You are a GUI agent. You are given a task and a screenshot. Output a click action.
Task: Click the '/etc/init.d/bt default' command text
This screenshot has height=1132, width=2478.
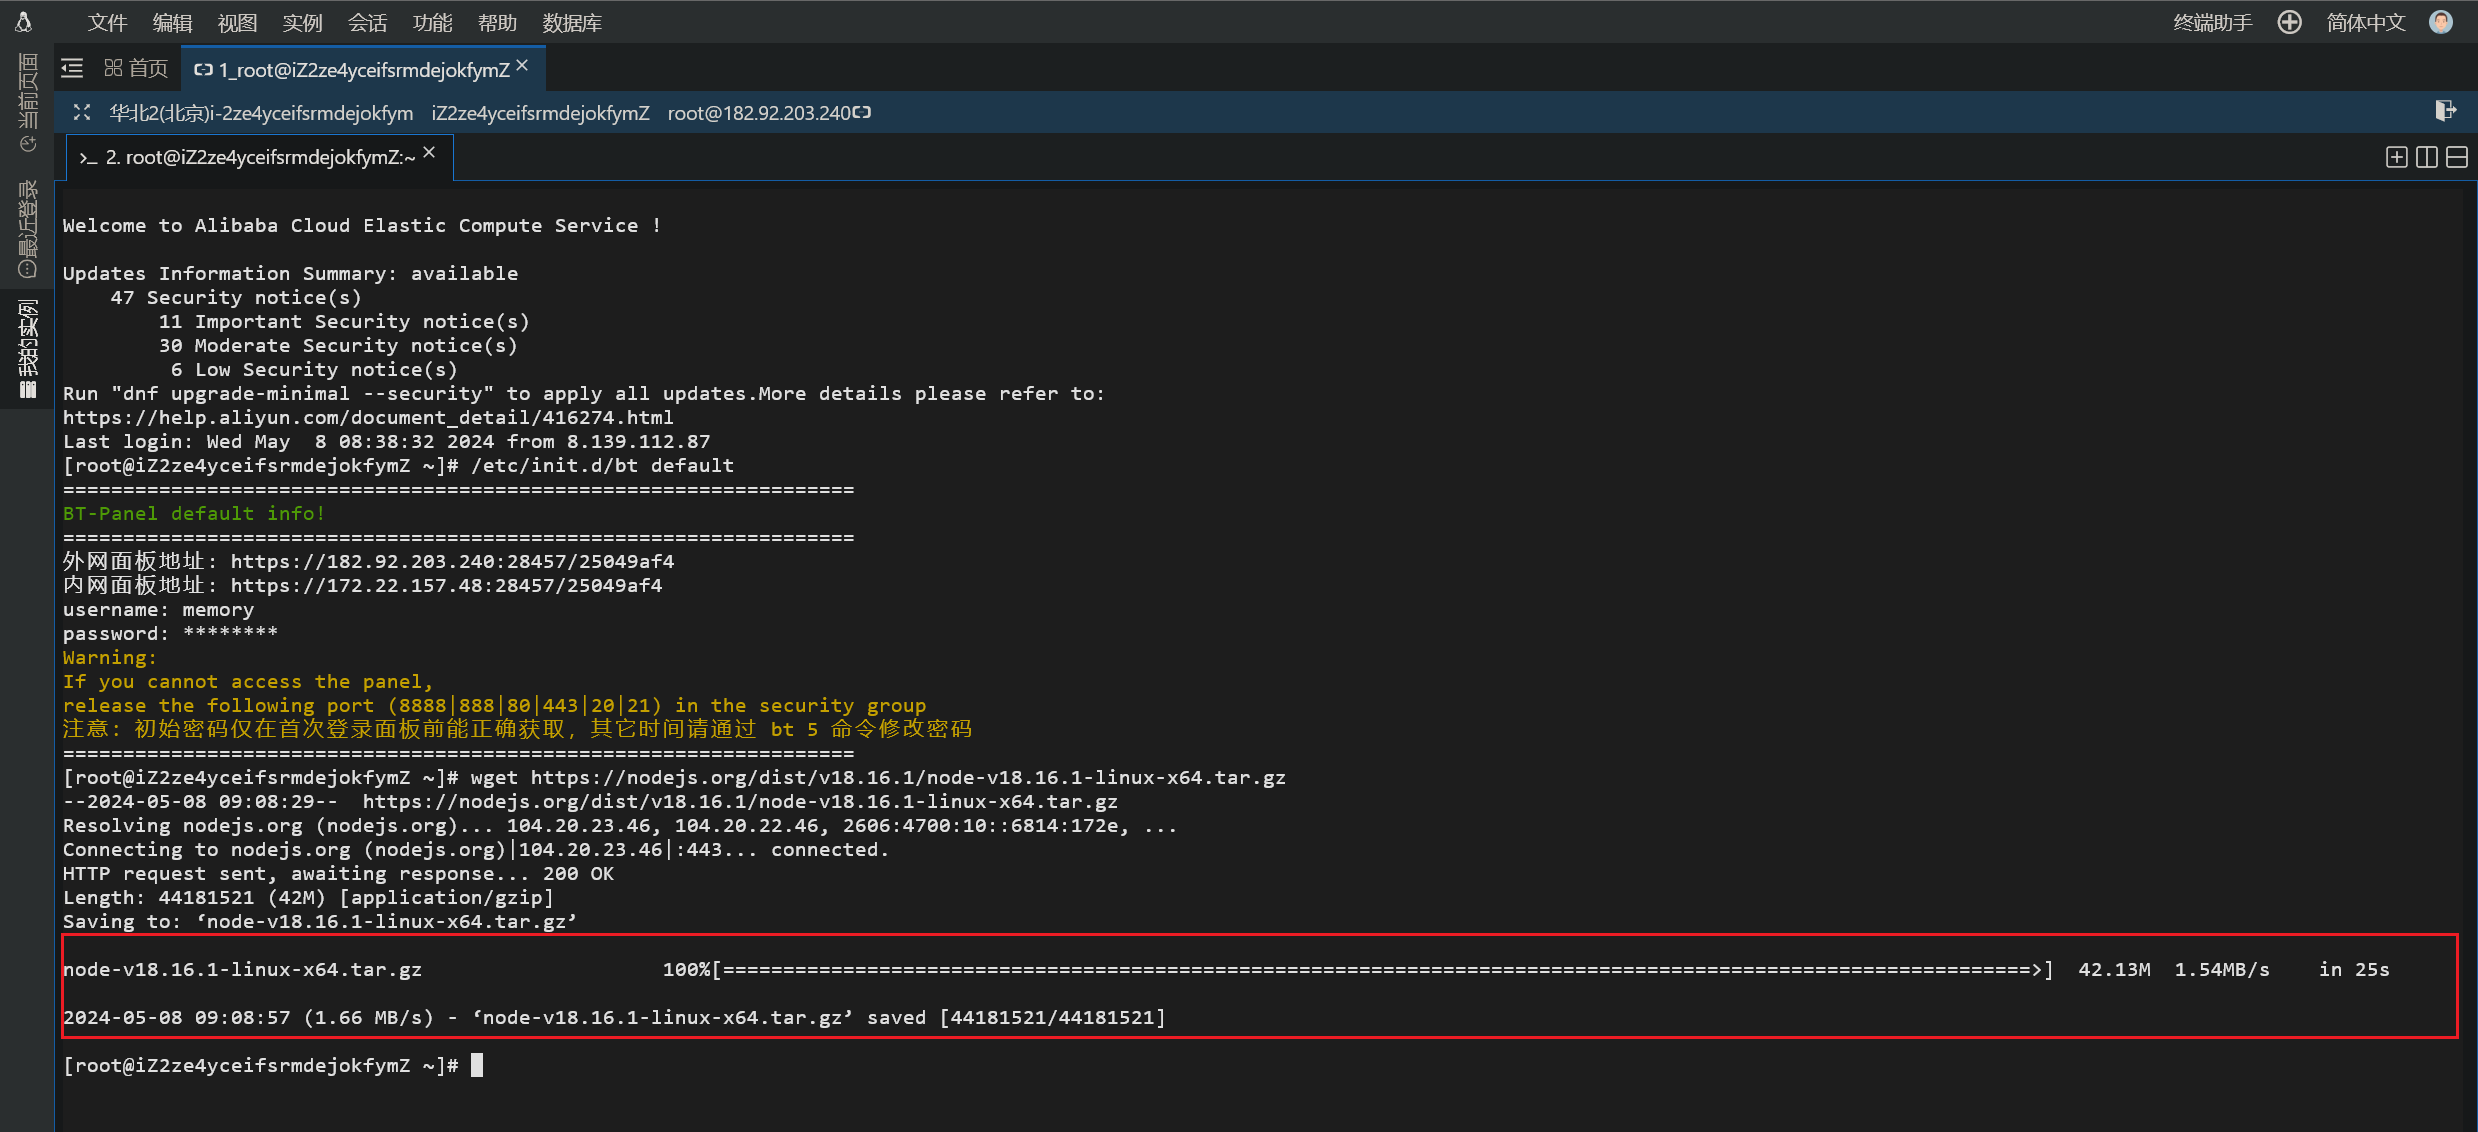click(602, 466)
